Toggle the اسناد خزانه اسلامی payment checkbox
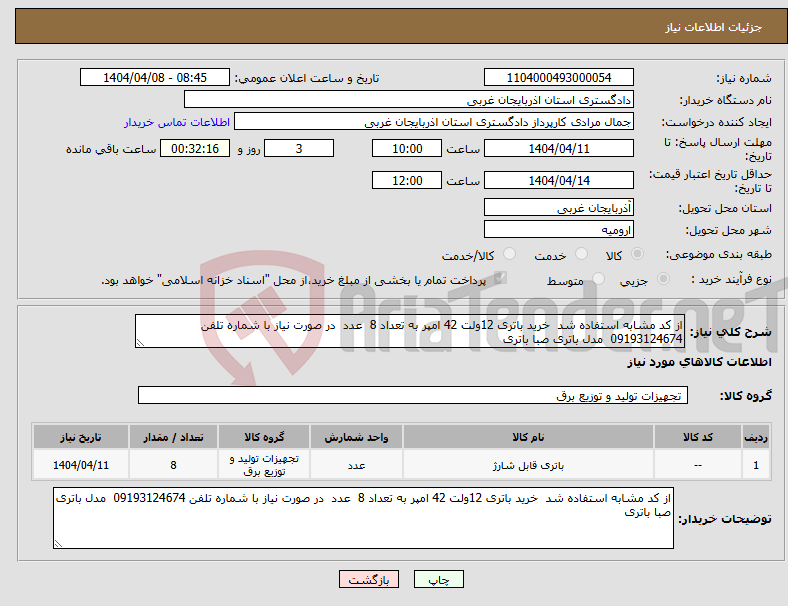This screenshot has height=606, width=788. (500, 278)
